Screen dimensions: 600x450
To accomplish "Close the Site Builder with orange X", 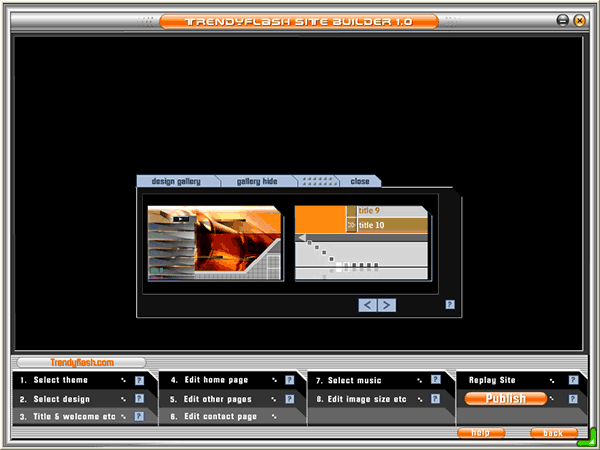I will click(x=580, y=20).
